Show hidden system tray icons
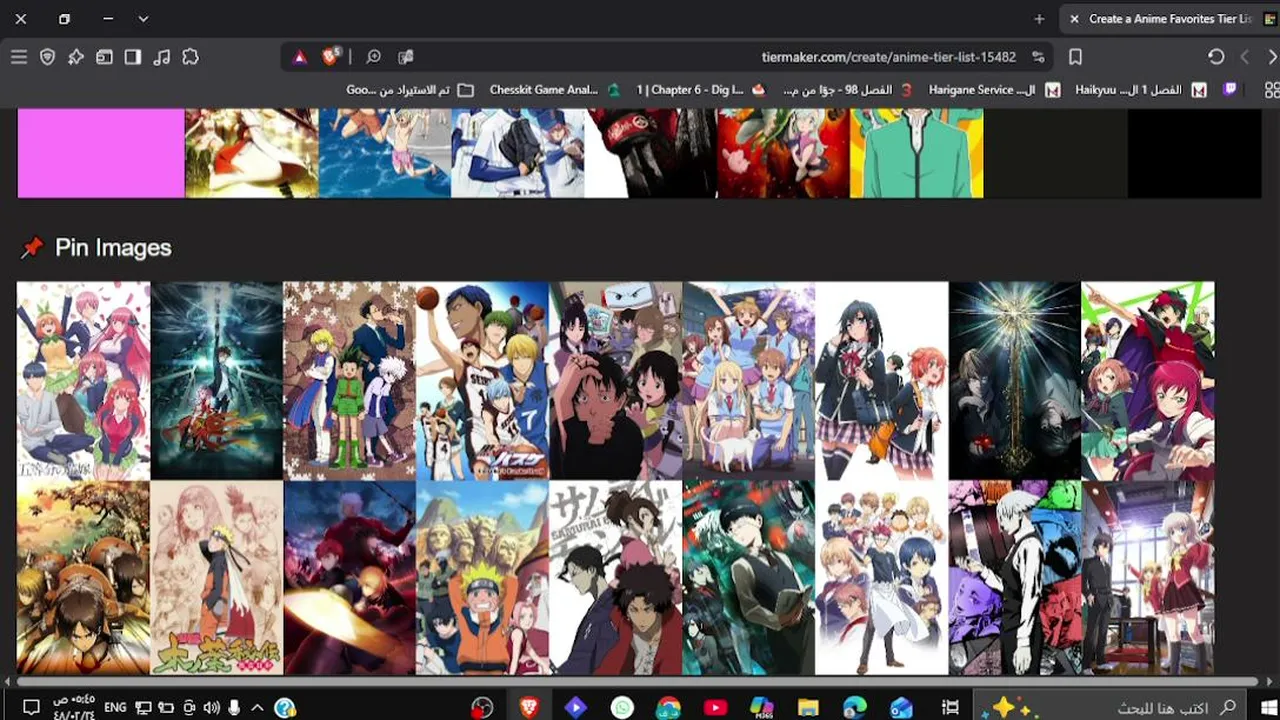The image size is (1280, 720). 257,707
